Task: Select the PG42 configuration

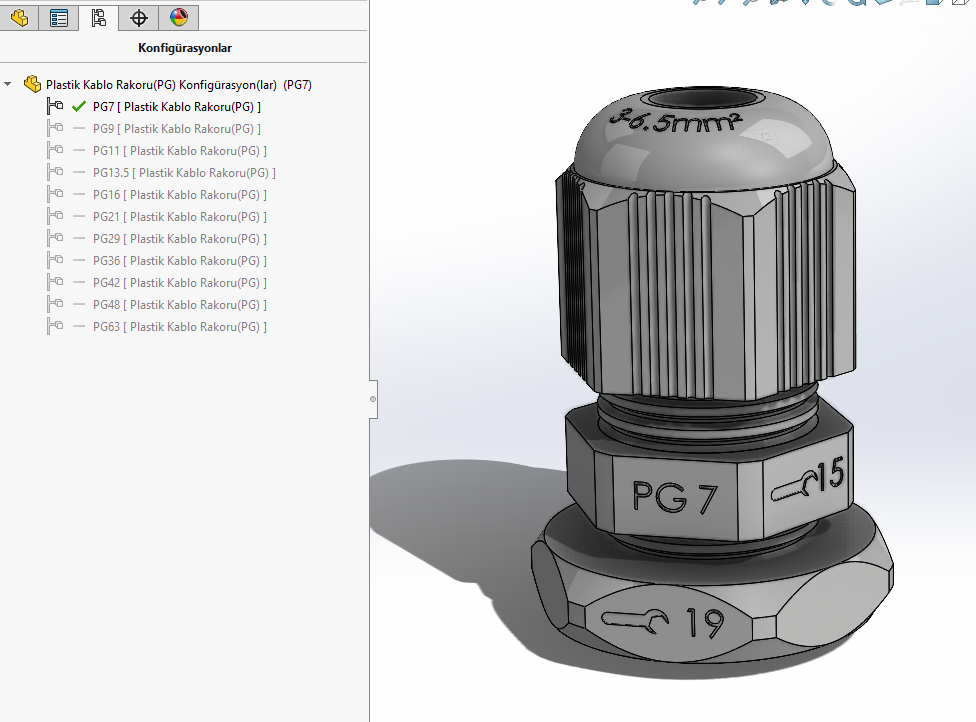Action: click(x=180, y=283)
